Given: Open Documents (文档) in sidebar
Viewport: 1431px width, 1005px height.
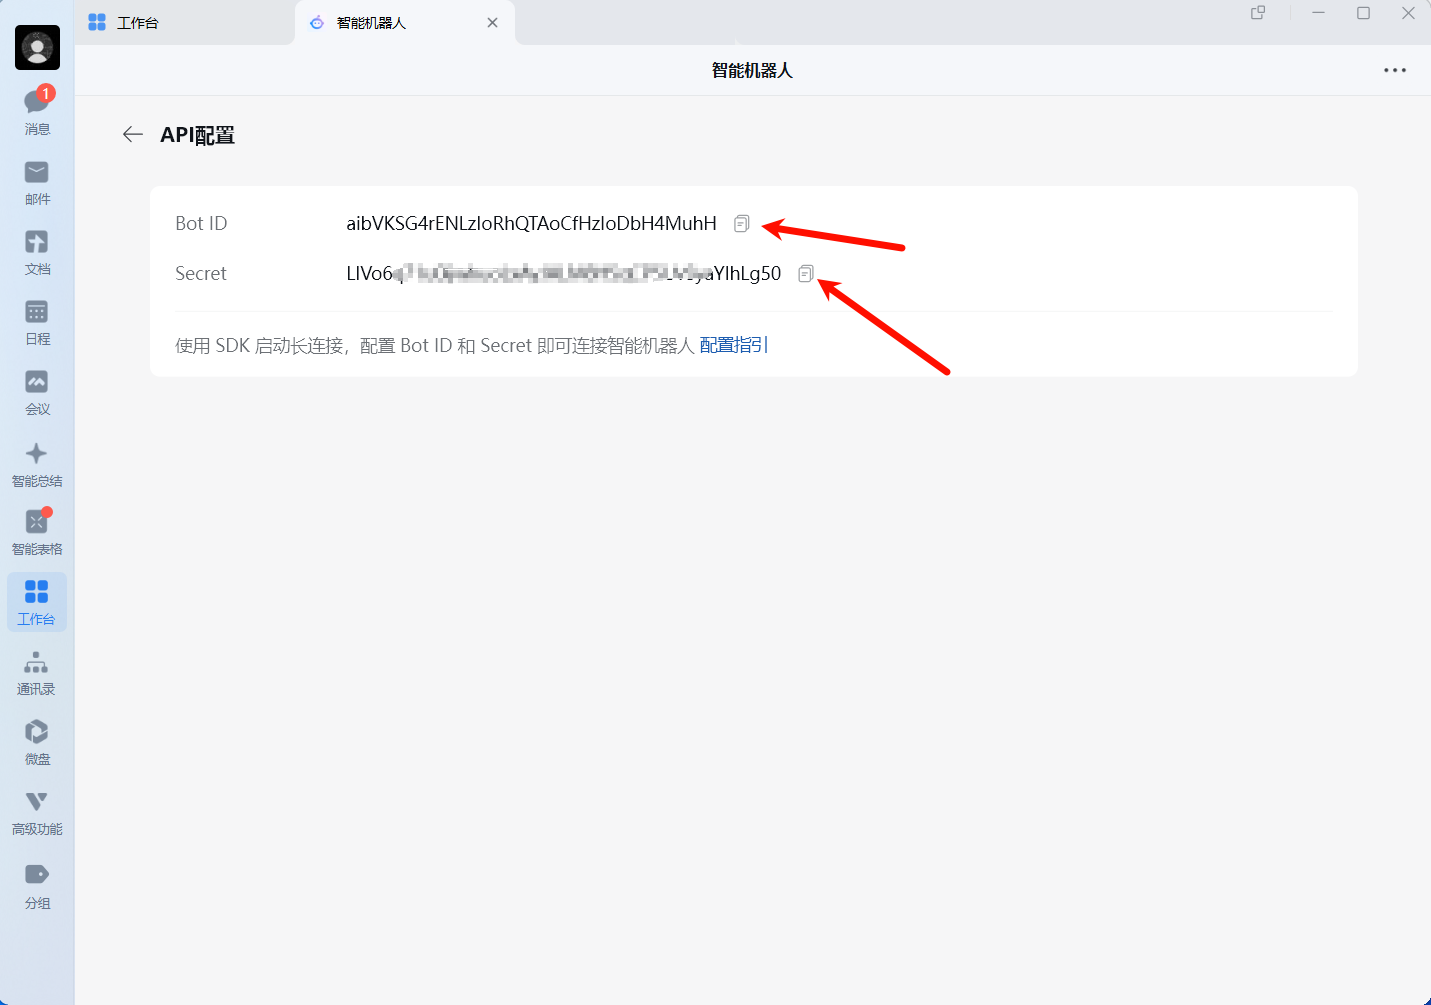Looking at the screenshot, I should (x=37, y=253).
